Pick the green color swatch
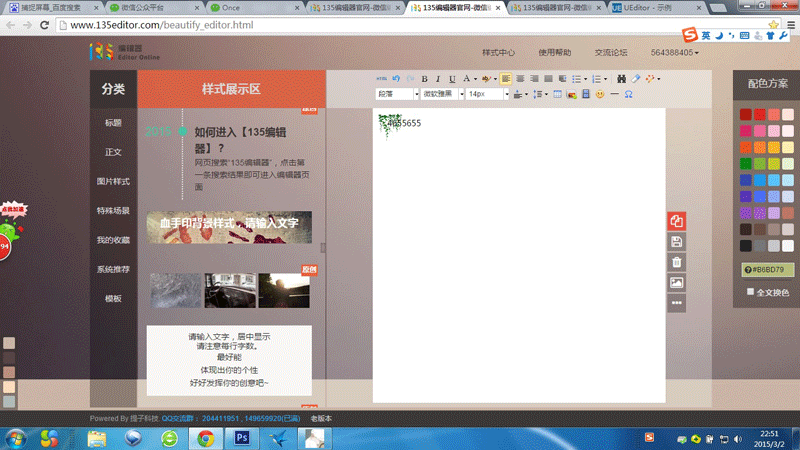 coord(745,163)
